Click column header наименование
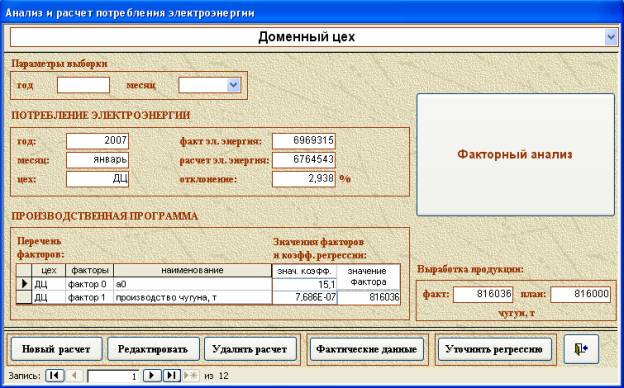The width and height of the screenshot is (624, 388). point(192,271)
